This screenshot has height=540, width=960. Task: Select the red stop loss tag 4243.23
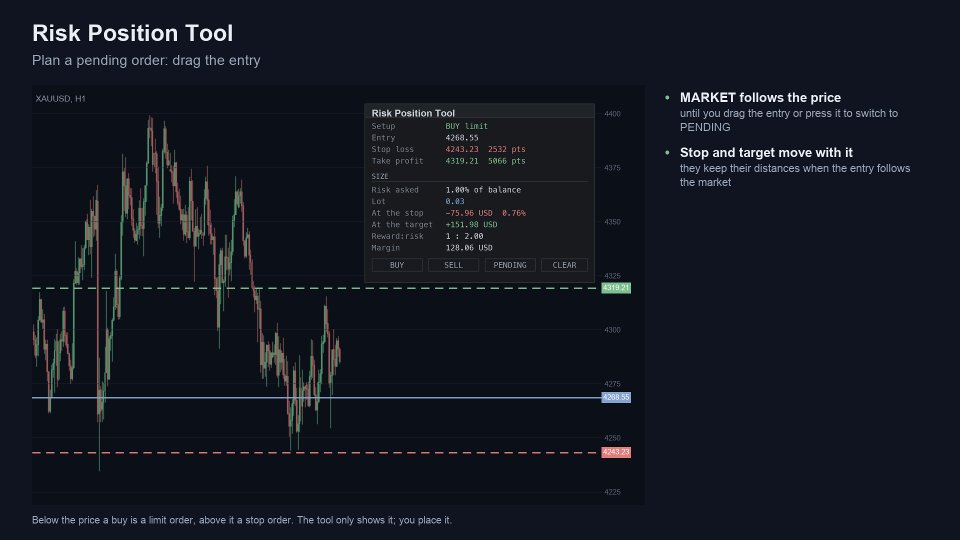click(x=616, y=452)
